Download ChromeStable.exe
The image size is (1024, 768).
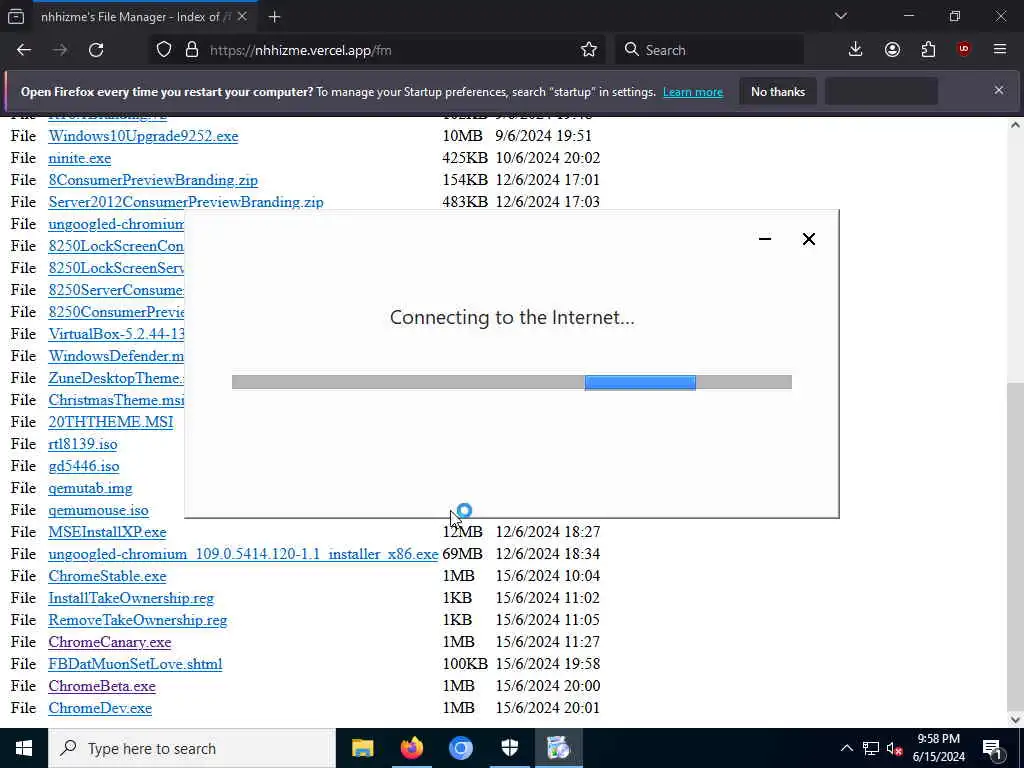coord(107,576)
